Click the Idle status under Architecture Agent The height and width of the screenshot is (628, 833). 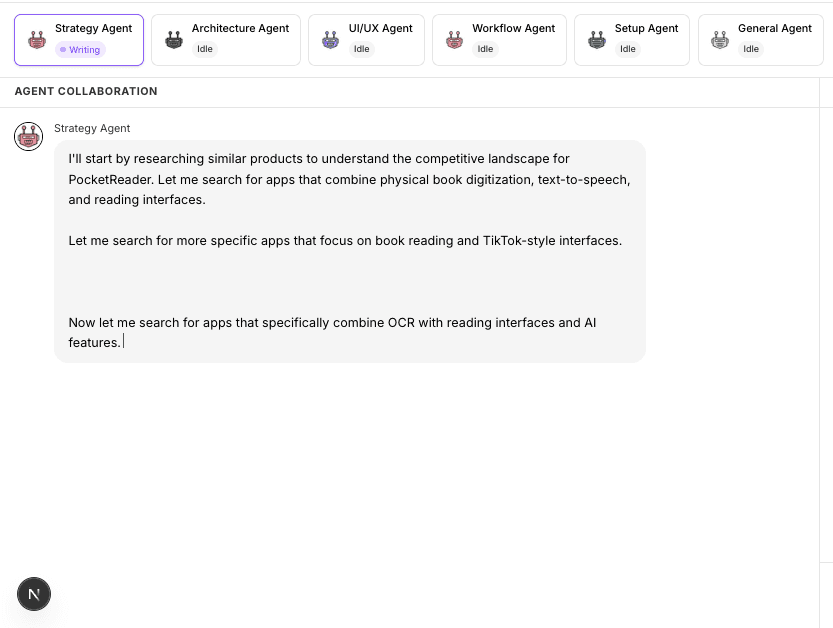click(x=204, y=47)
